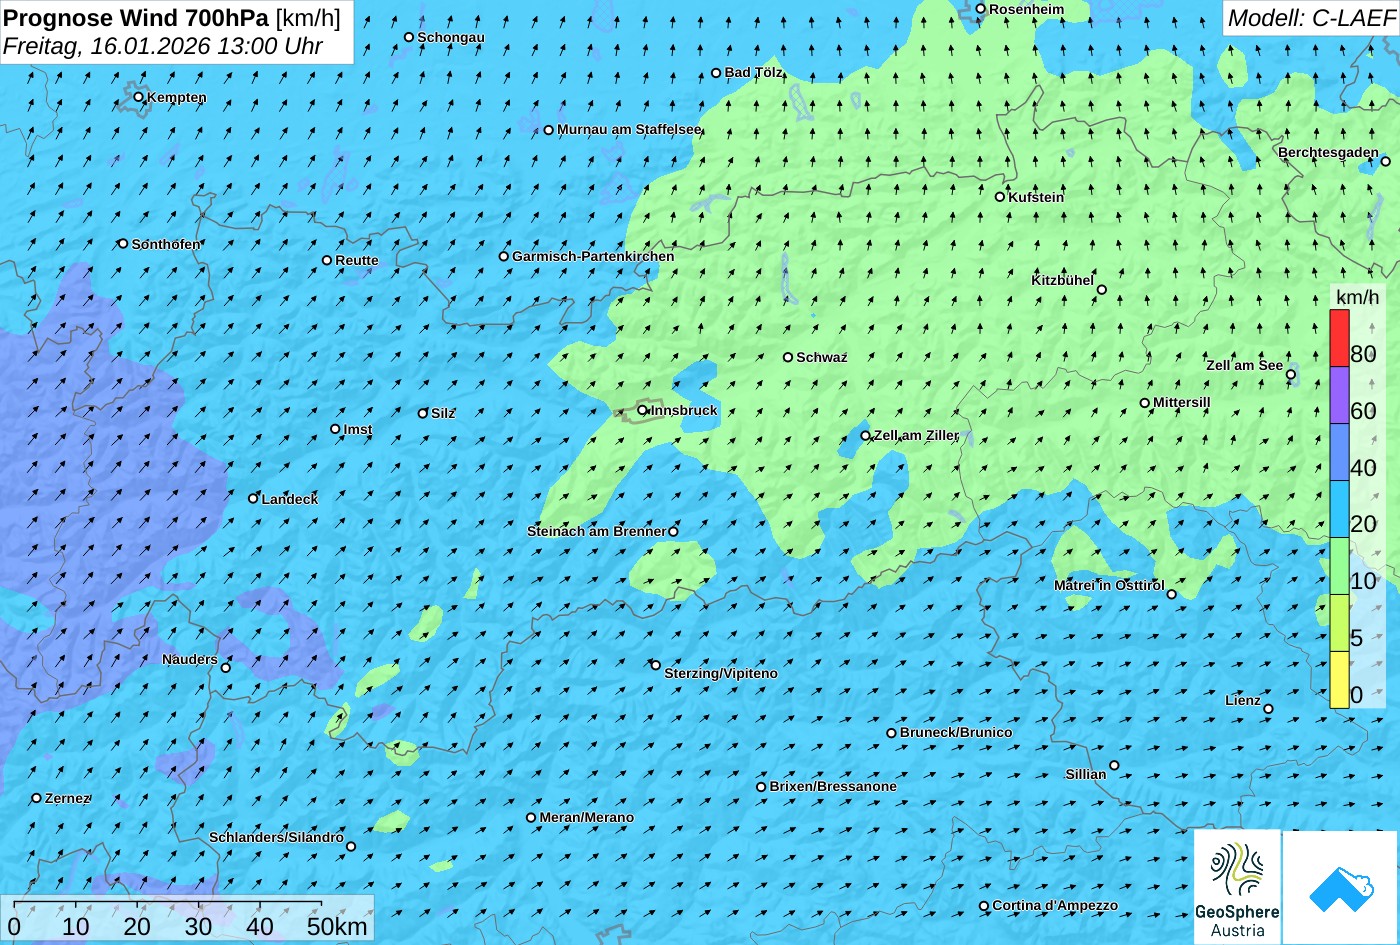
Task: Click the Sonthofen marker dot
Action: [124, 244]
